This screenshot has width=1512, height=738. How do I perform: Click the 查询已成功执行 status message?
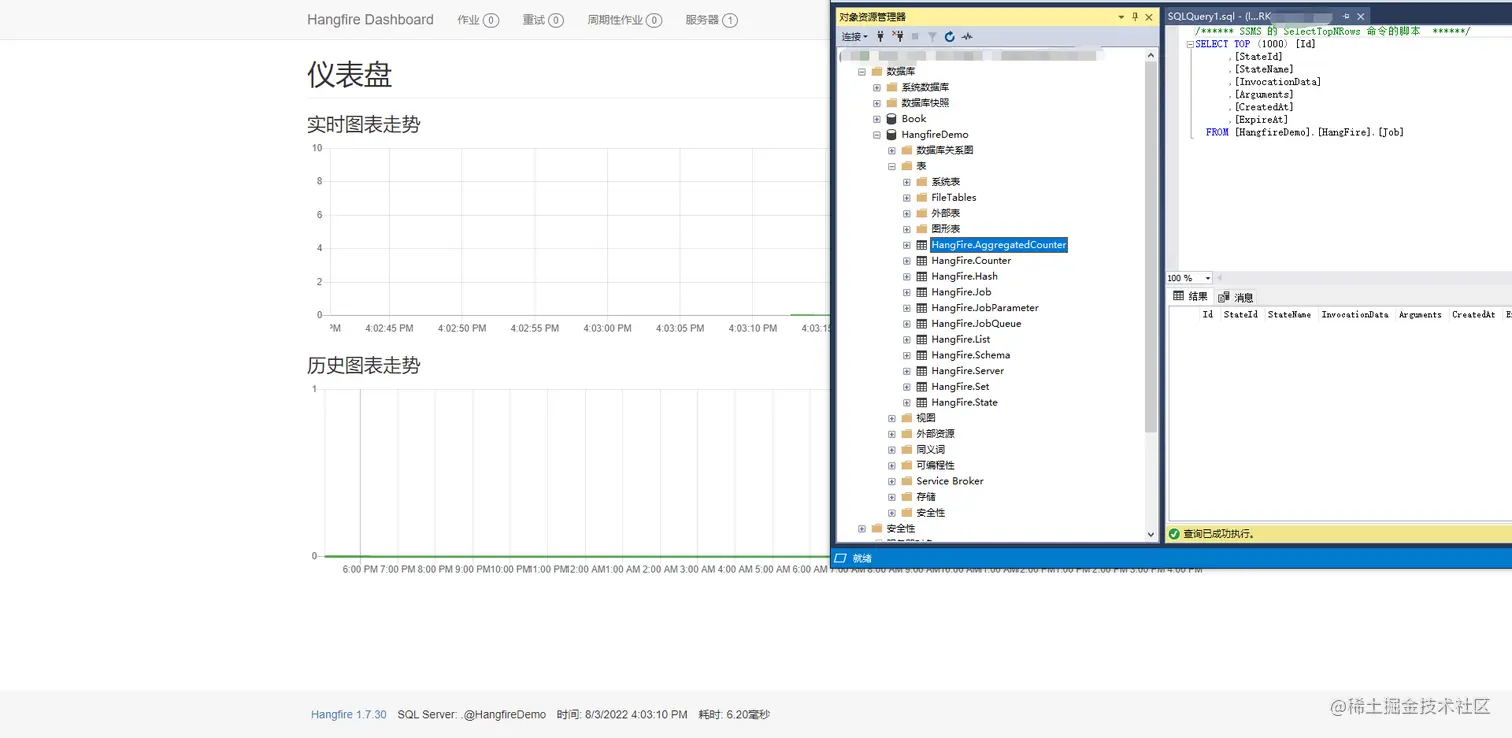click(x=1219, y=534)
